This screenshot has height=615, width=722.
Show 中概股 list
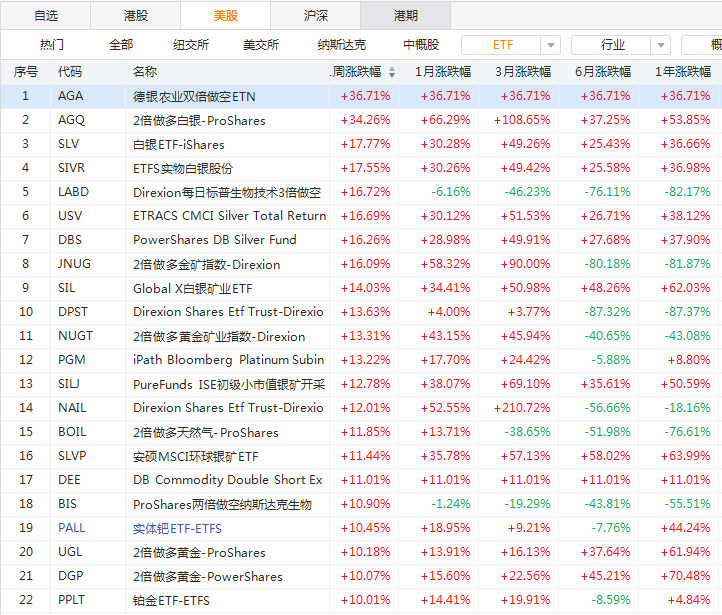(421, 45)
